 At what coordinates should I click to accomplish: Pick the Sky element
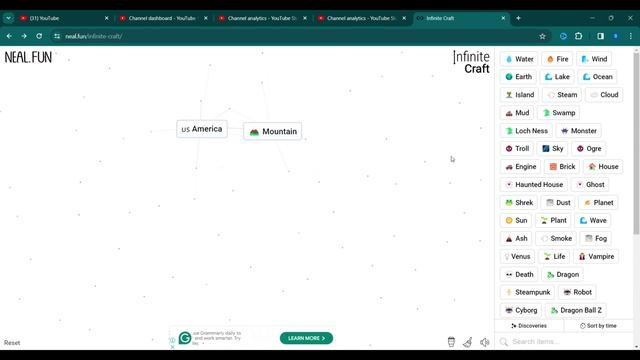[x=553, y=149]
